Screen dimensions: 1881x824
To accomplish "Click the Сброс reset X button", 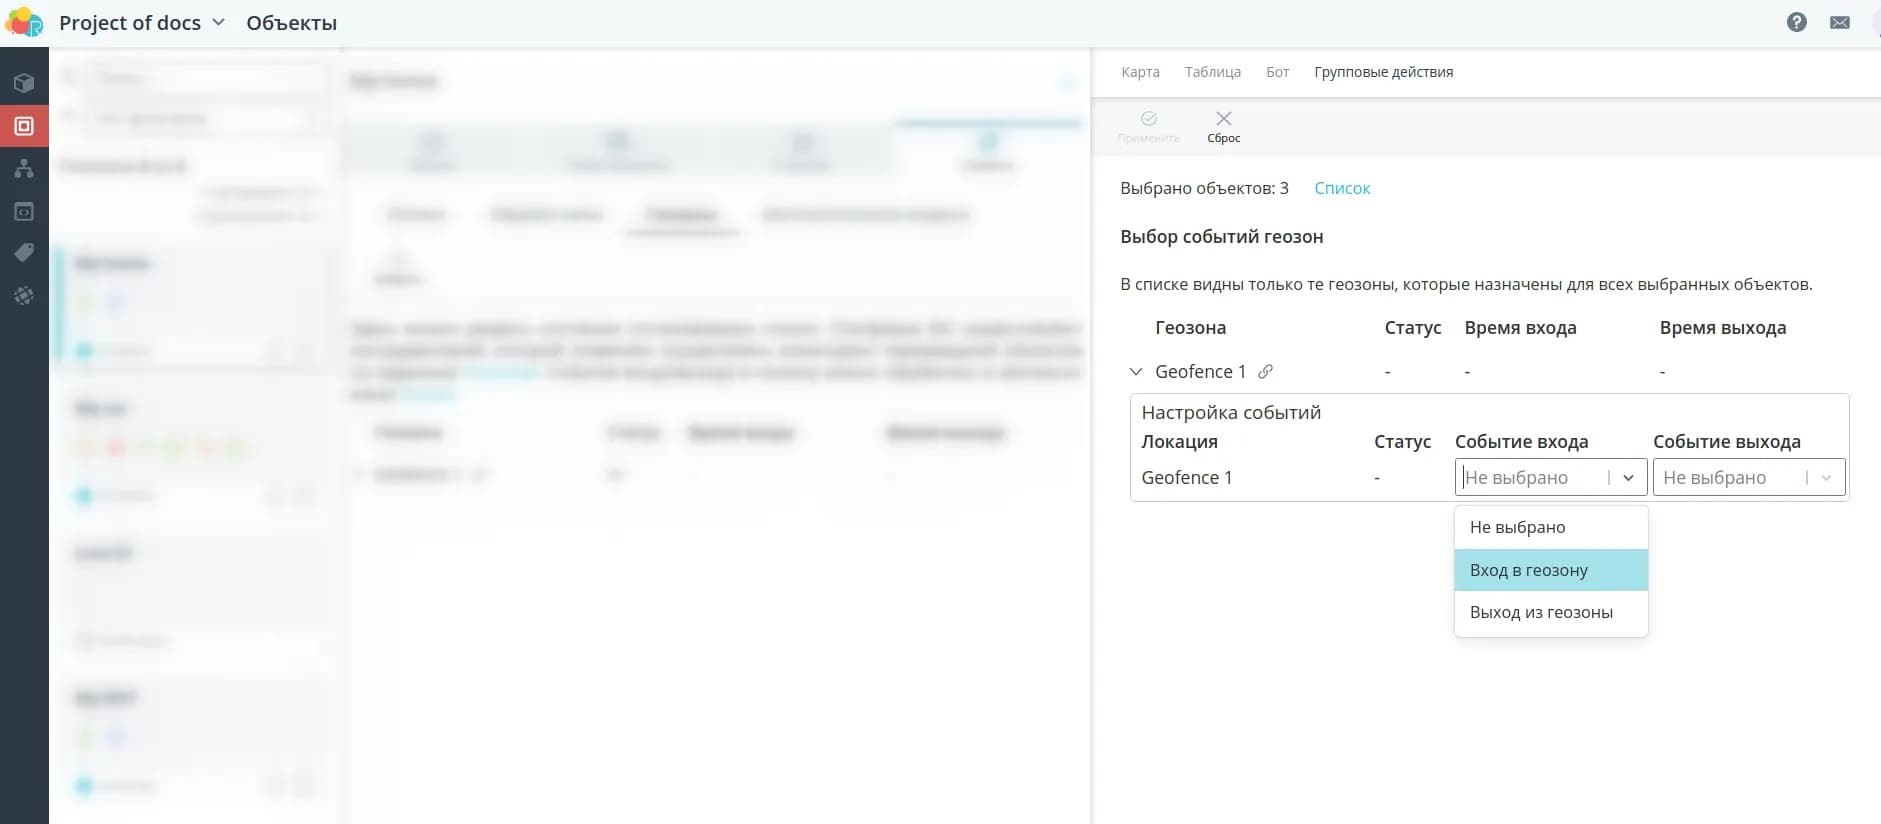I will 1223,126.
